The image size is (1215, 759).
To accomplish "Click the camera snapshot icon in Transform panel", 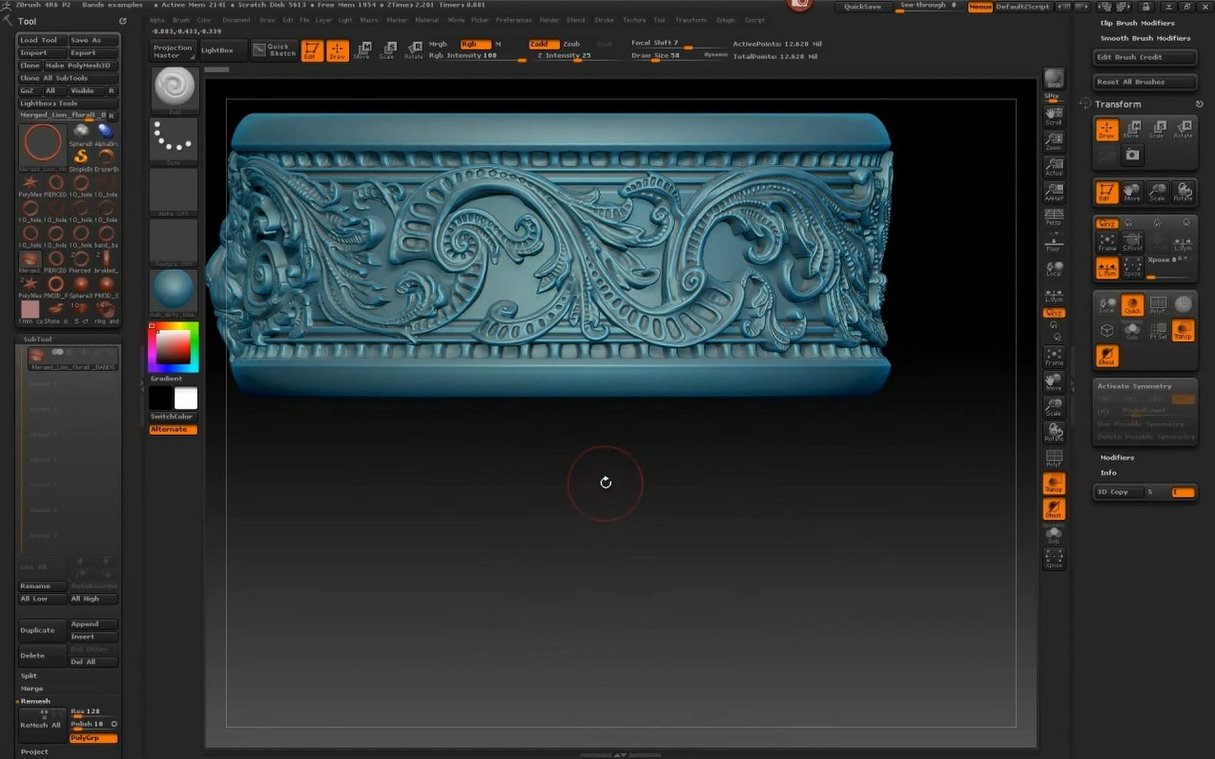I will 1132,154.
